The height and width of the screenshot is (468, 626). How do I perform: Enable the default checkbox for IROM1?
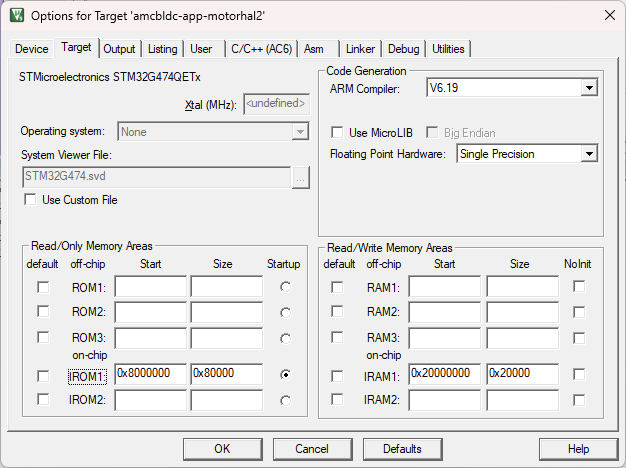43,376
